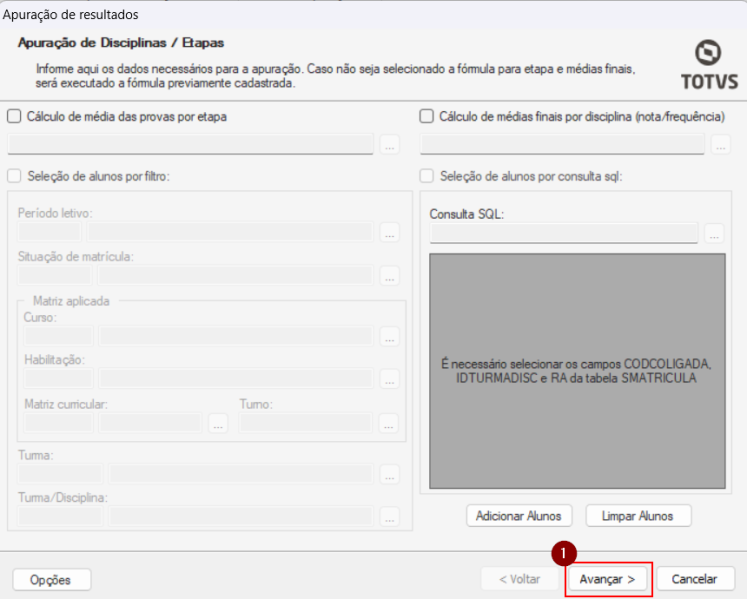Click the Limpar Alunos button

point(638,516)
